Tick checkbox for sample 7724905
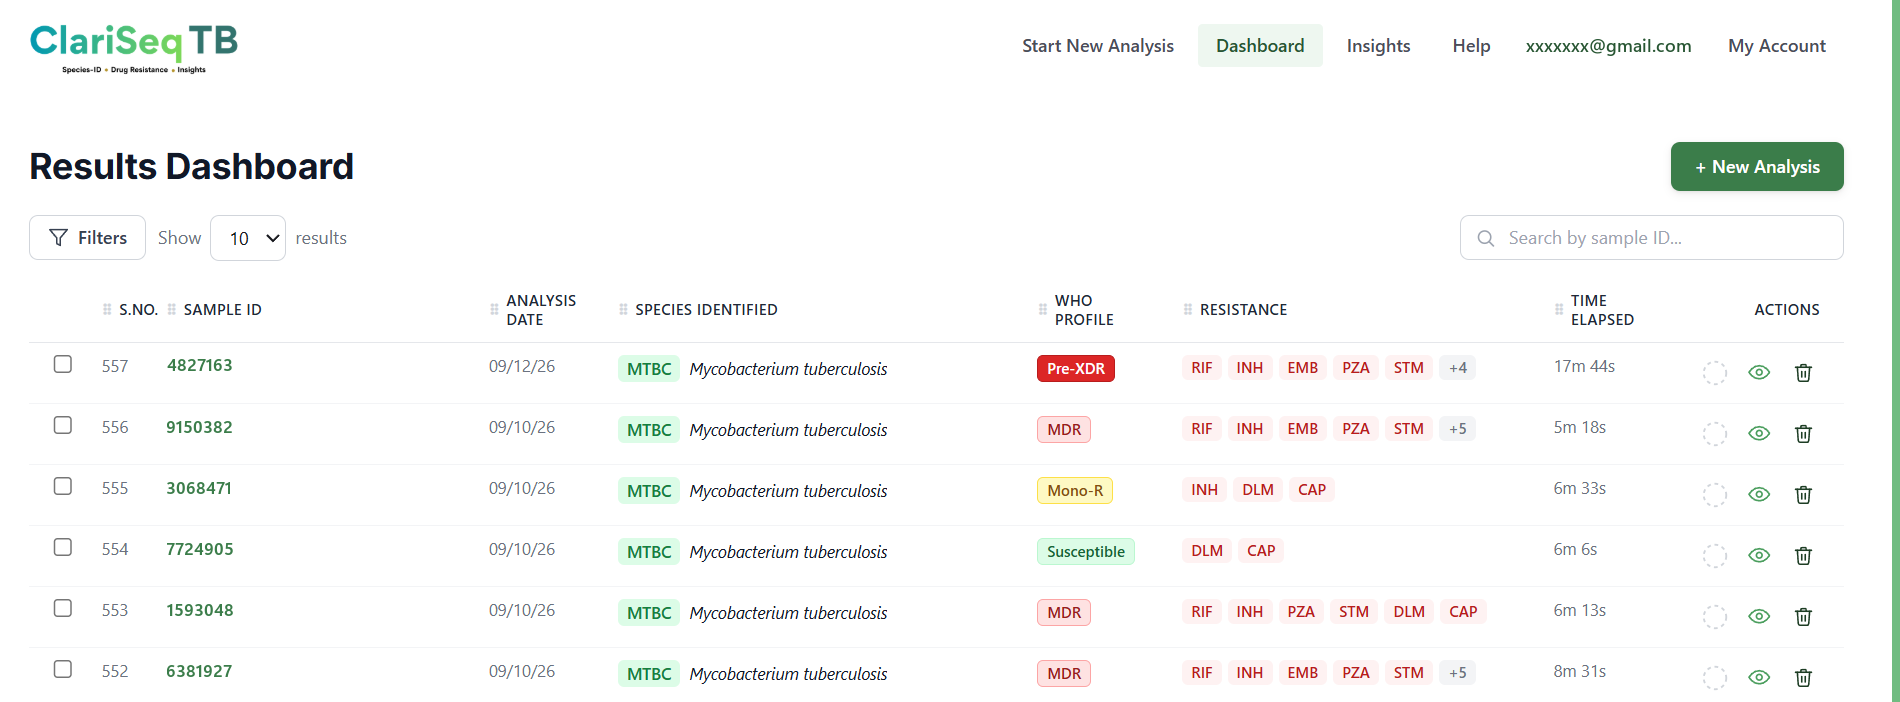This screenshot has height=702, width=1900. click(x=63, y=547)
